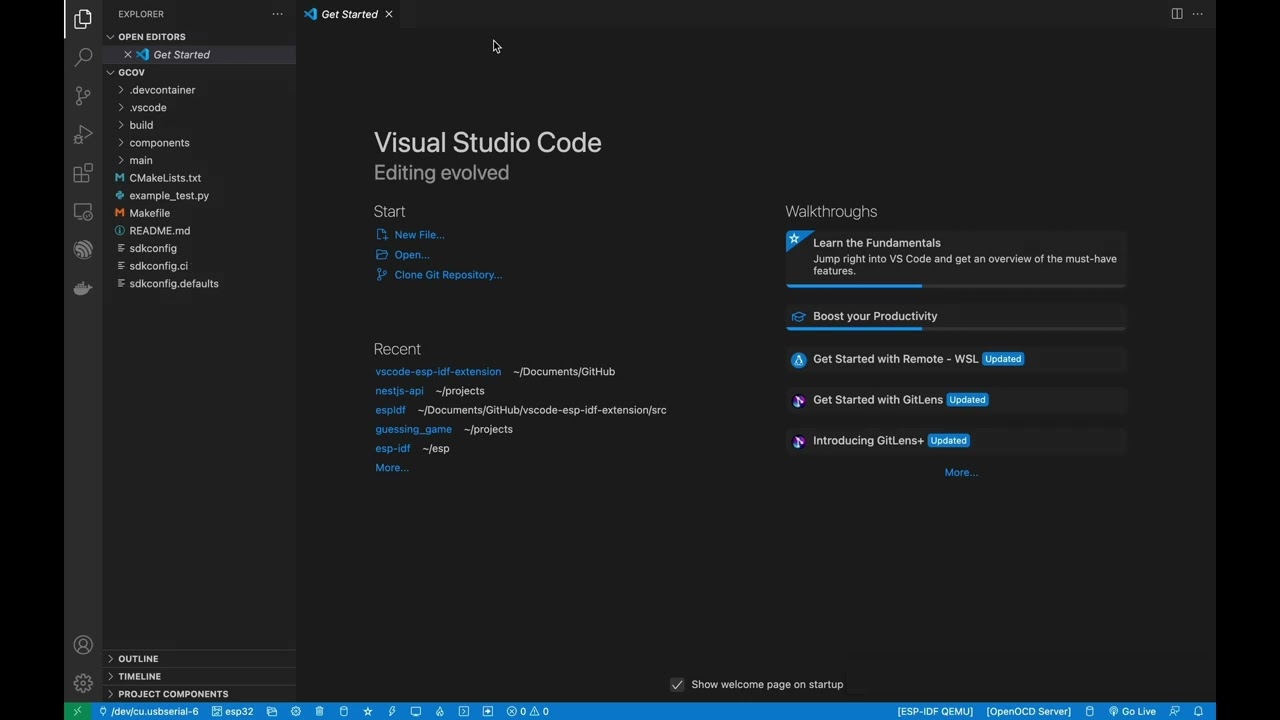Open ESP-IDF terminal icon in status bar
The width and height of the screenshot is (1280, 720).
pyautogui.click(x=463, y=711)
